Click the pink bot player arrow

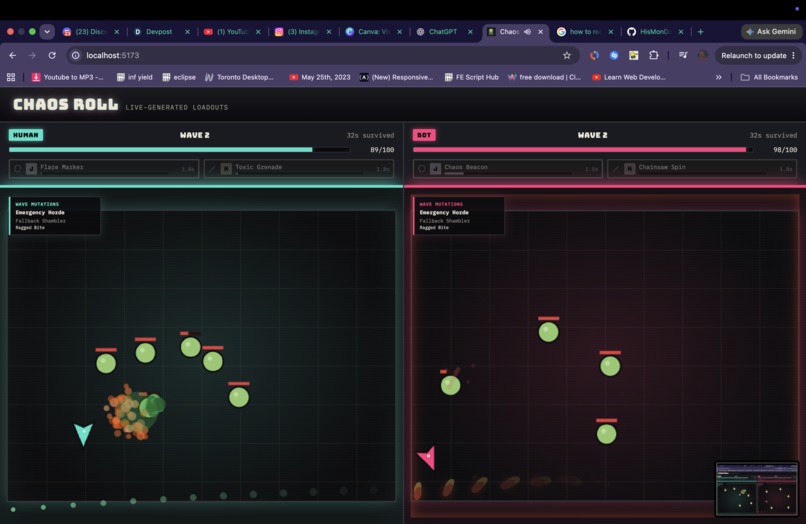[427, 458]
